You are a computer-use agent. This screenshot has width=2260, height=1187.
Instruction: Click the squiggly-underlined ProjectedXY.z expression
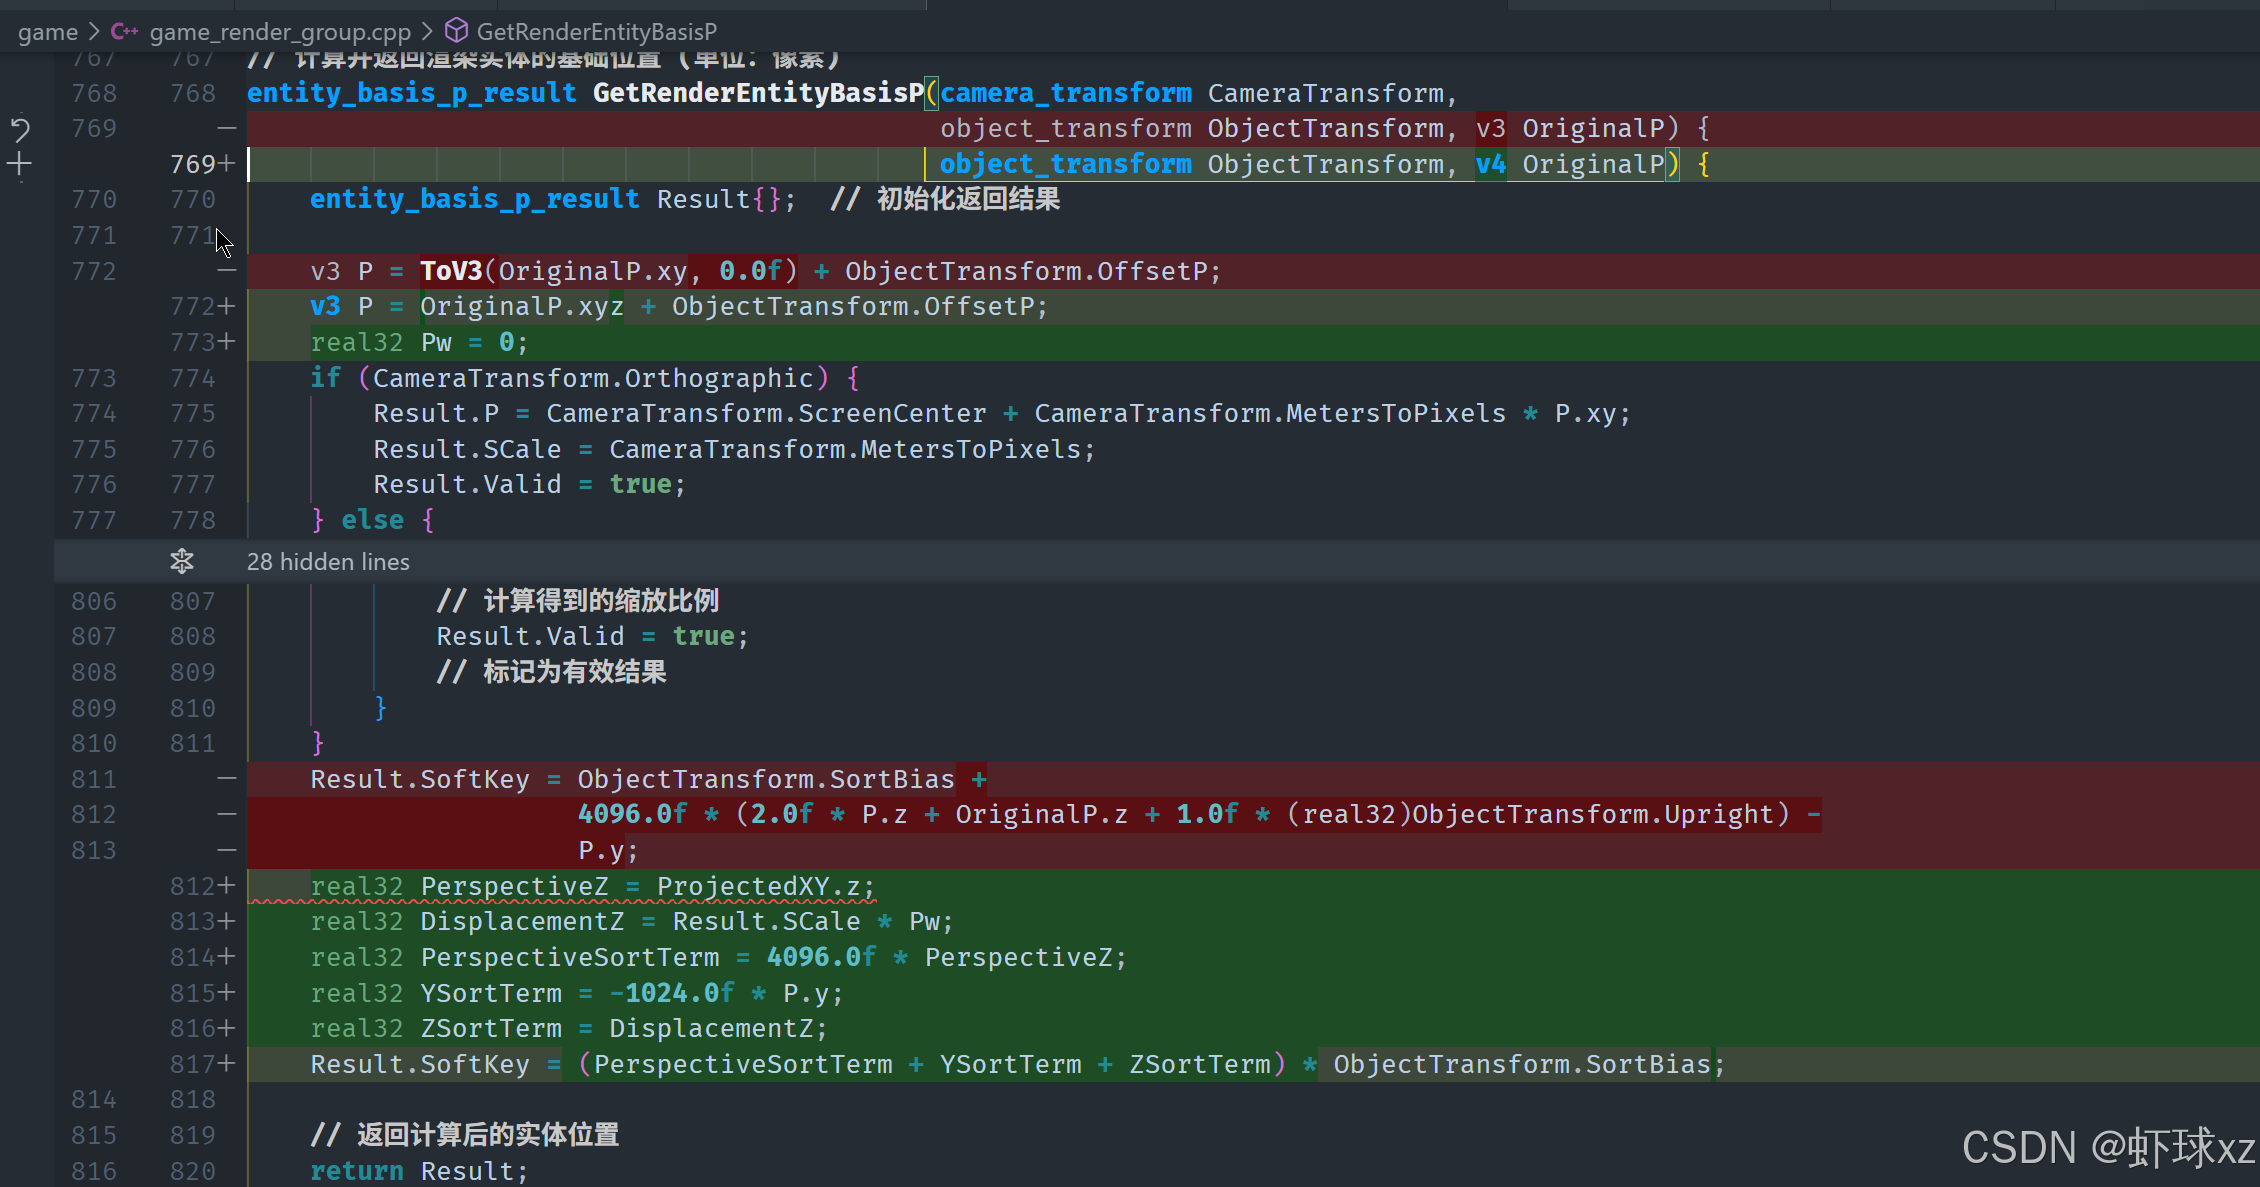(x=765, y=886)
